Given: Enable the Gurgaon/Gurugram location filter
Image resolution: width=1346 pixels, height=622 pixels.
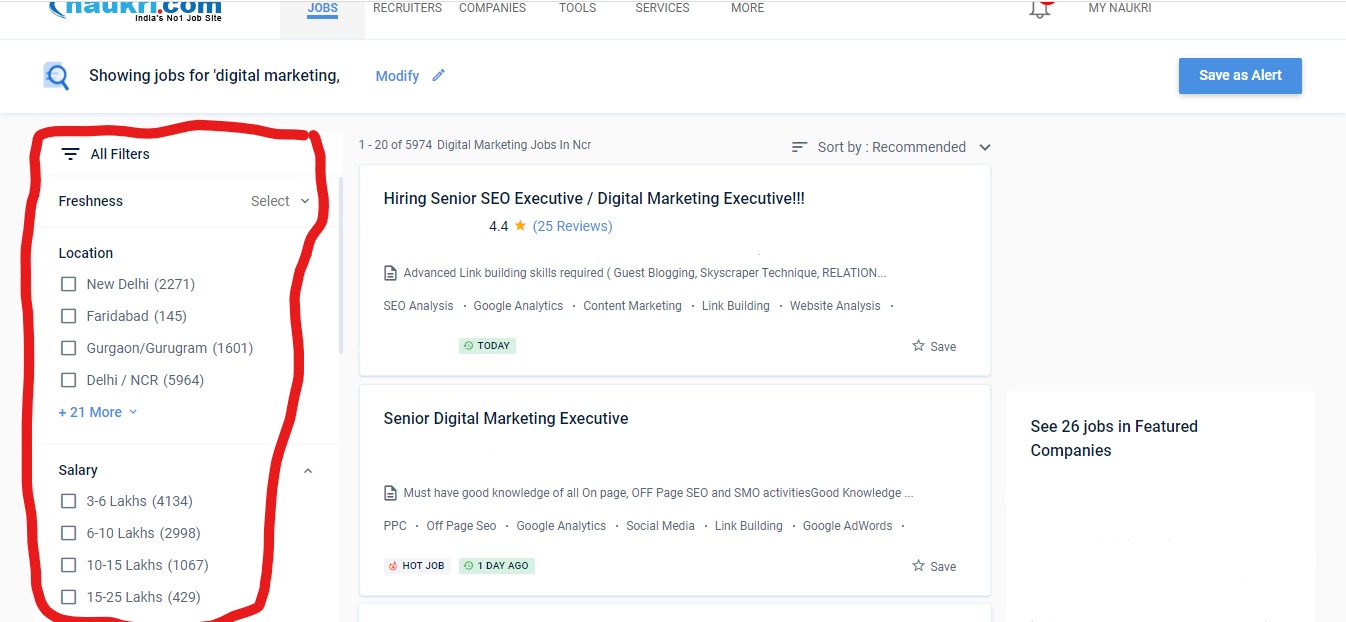Looking at the screenshot, I should coord(68,348).
